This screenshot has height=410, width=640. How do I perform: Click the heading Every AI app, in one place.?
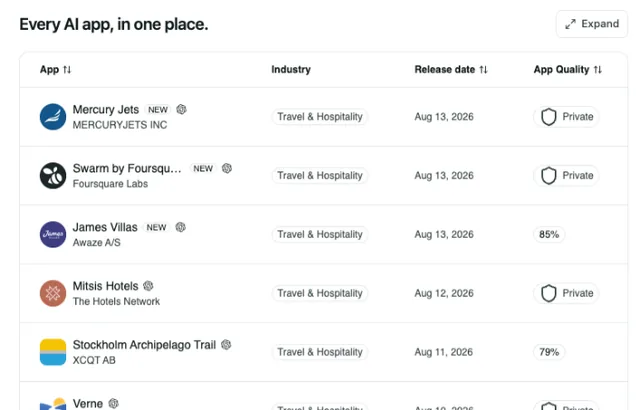[114, 24]
